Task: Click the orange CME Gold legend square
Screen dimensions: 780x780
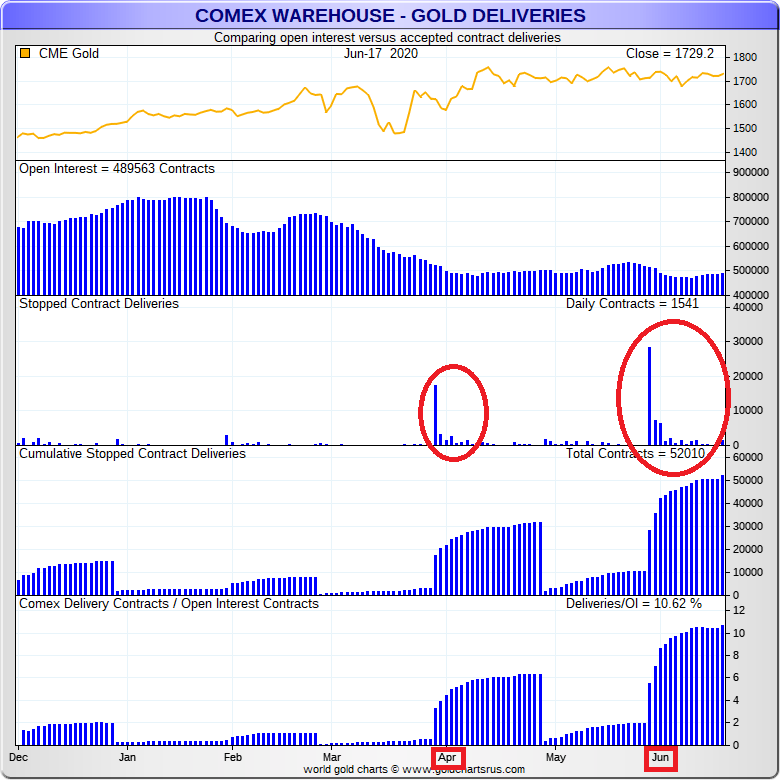Action: (x=25, y=54)
